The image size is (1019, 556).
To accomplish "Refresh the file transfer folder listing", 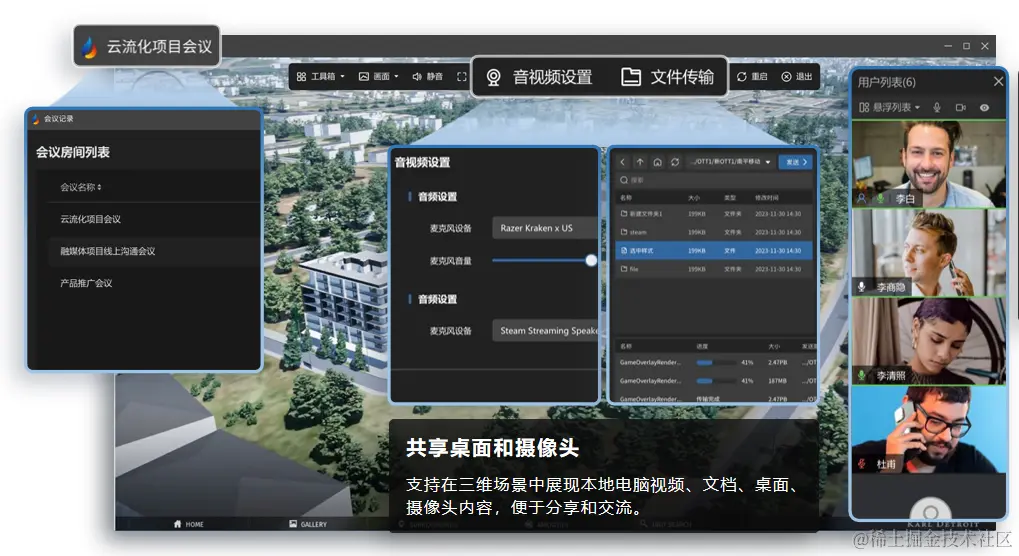I will 675,162.
